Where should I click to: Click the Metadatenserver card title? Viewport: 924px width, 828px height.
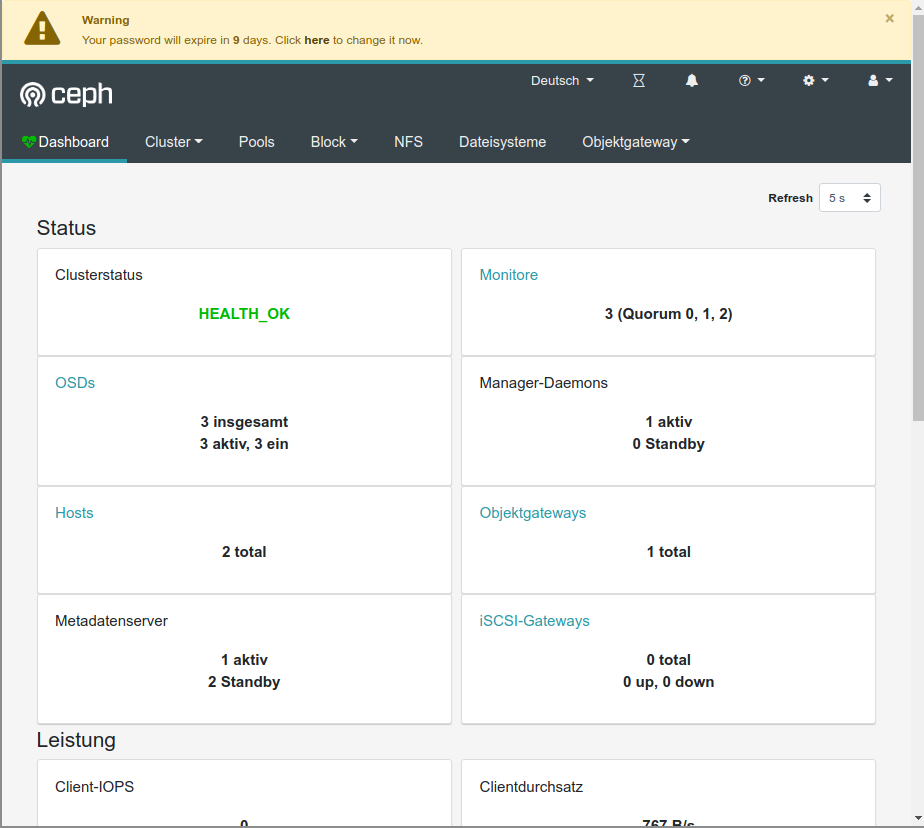tap(111, 621)
